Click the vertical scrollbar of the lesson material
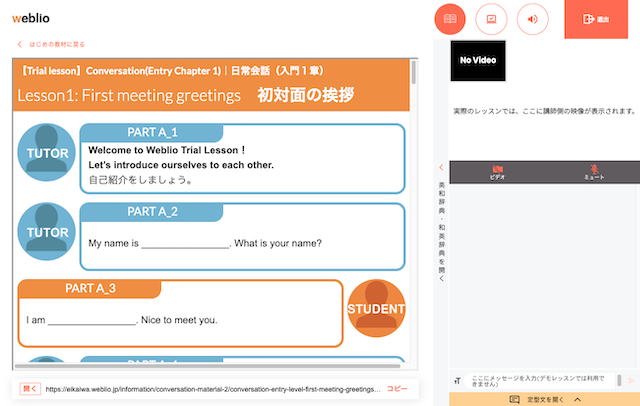Viewport: 640px width, 406px height. [413, 72]
